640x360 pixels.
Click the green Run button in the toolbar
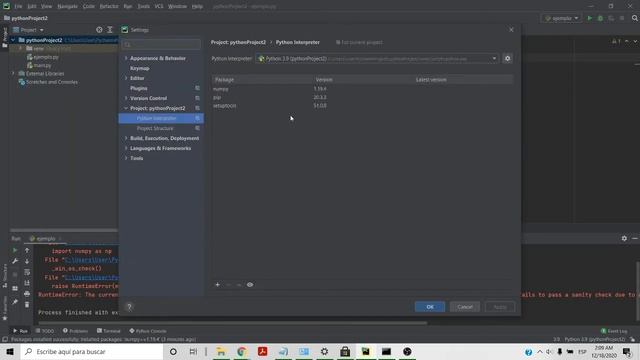pos(589,18)
